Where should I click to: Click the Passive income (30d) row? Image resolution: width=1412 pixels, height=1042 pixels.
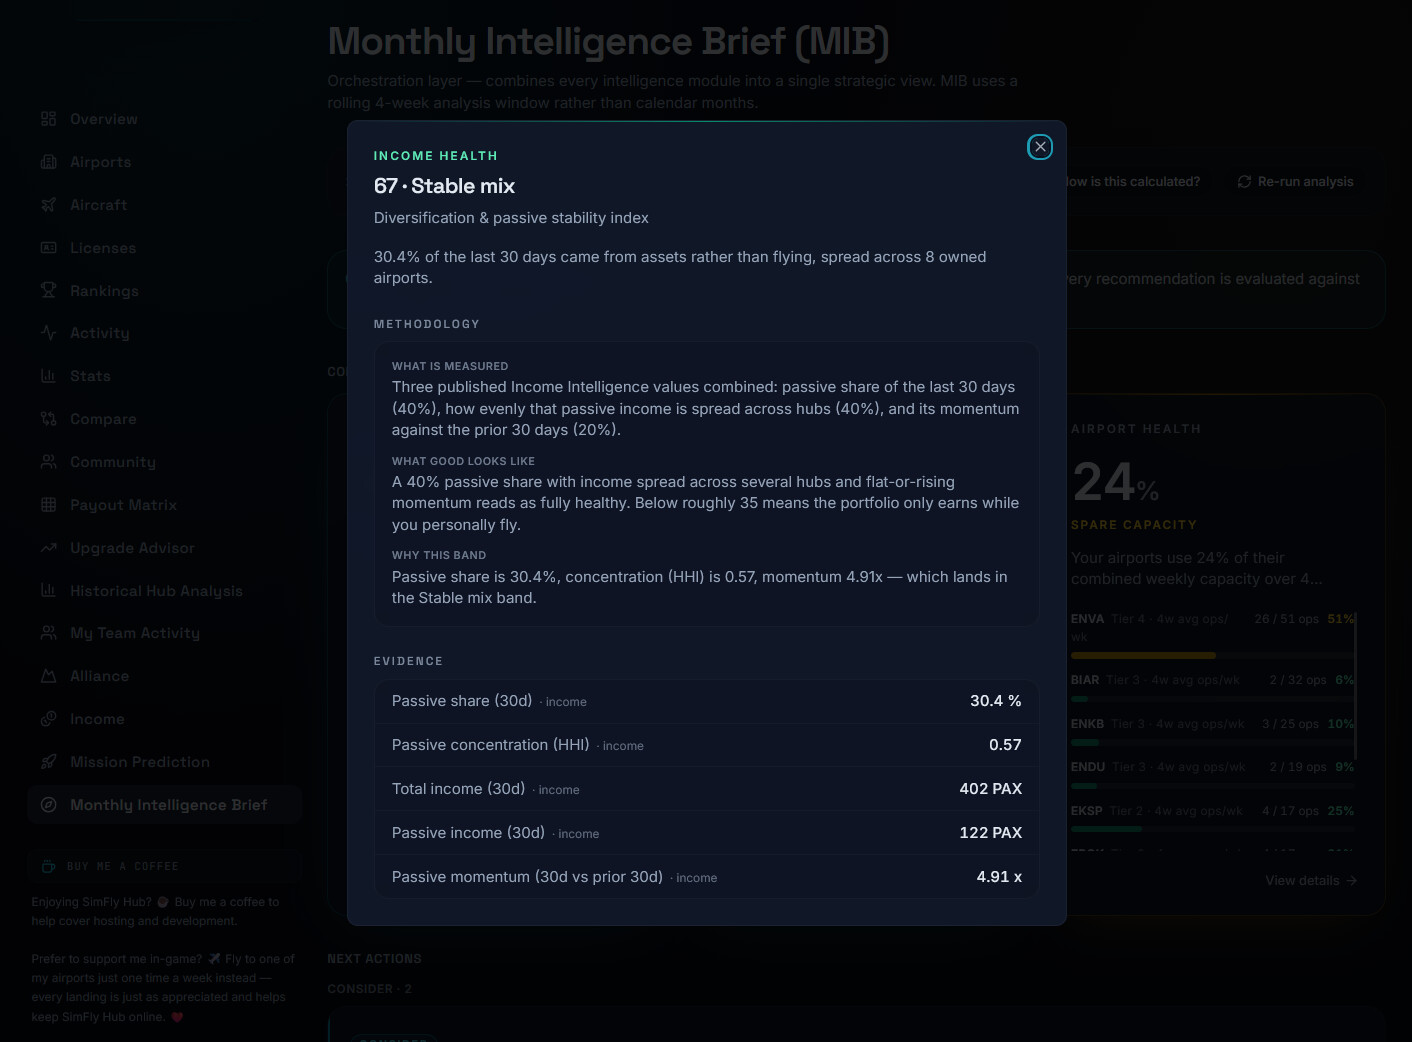tap(706, 833)
